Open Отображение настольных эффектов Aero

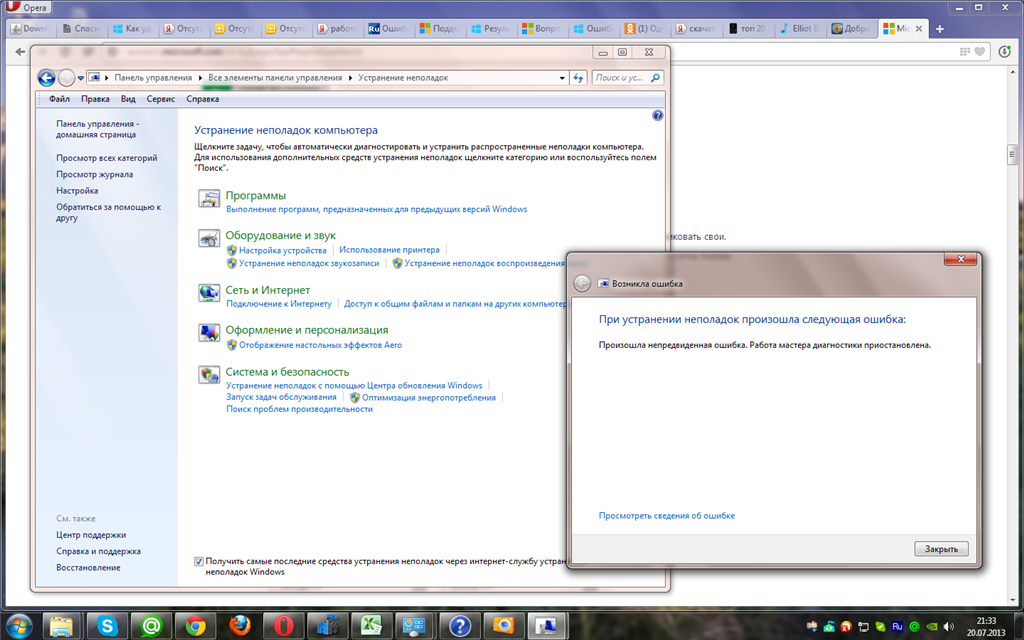click(x=320, y=345)
